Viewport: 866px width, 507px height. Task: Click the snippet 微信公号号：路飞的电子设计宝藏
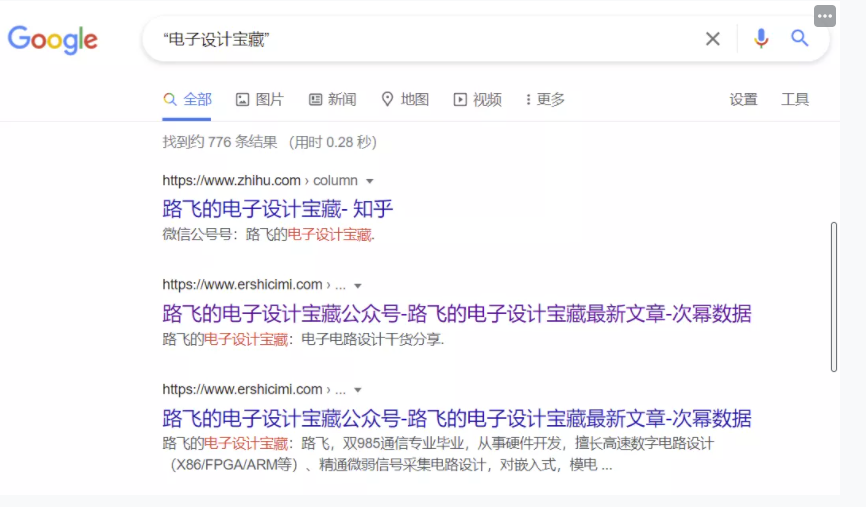point(268,235)
